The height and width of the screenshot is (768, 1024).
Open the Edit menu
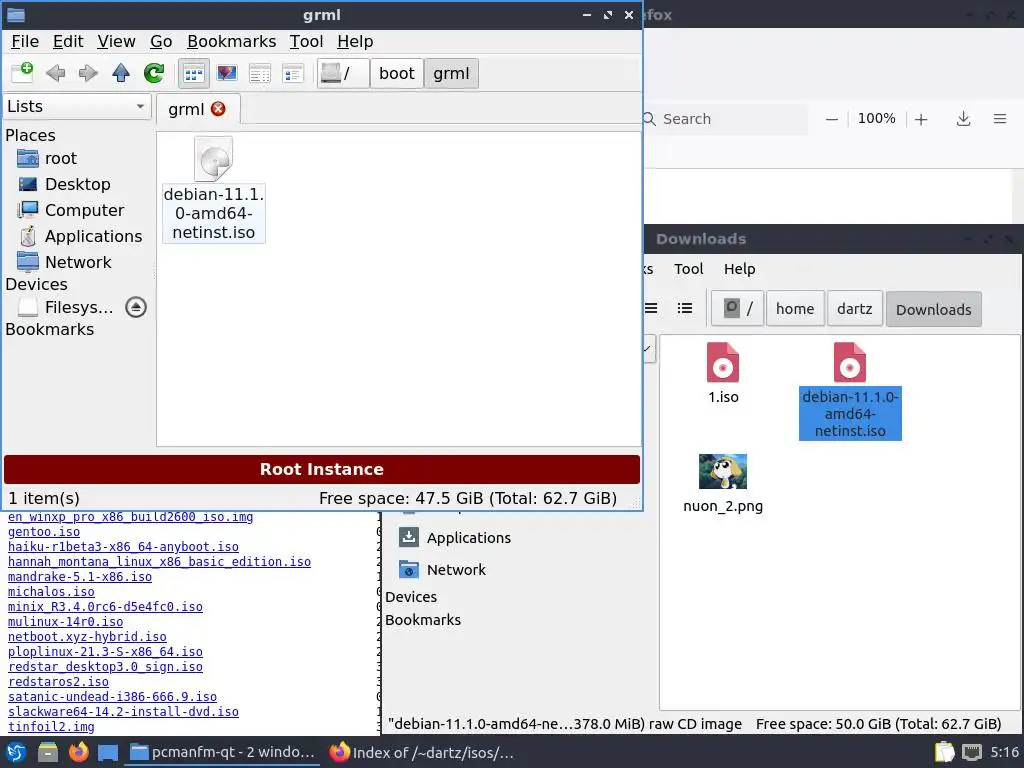point(68,41)
